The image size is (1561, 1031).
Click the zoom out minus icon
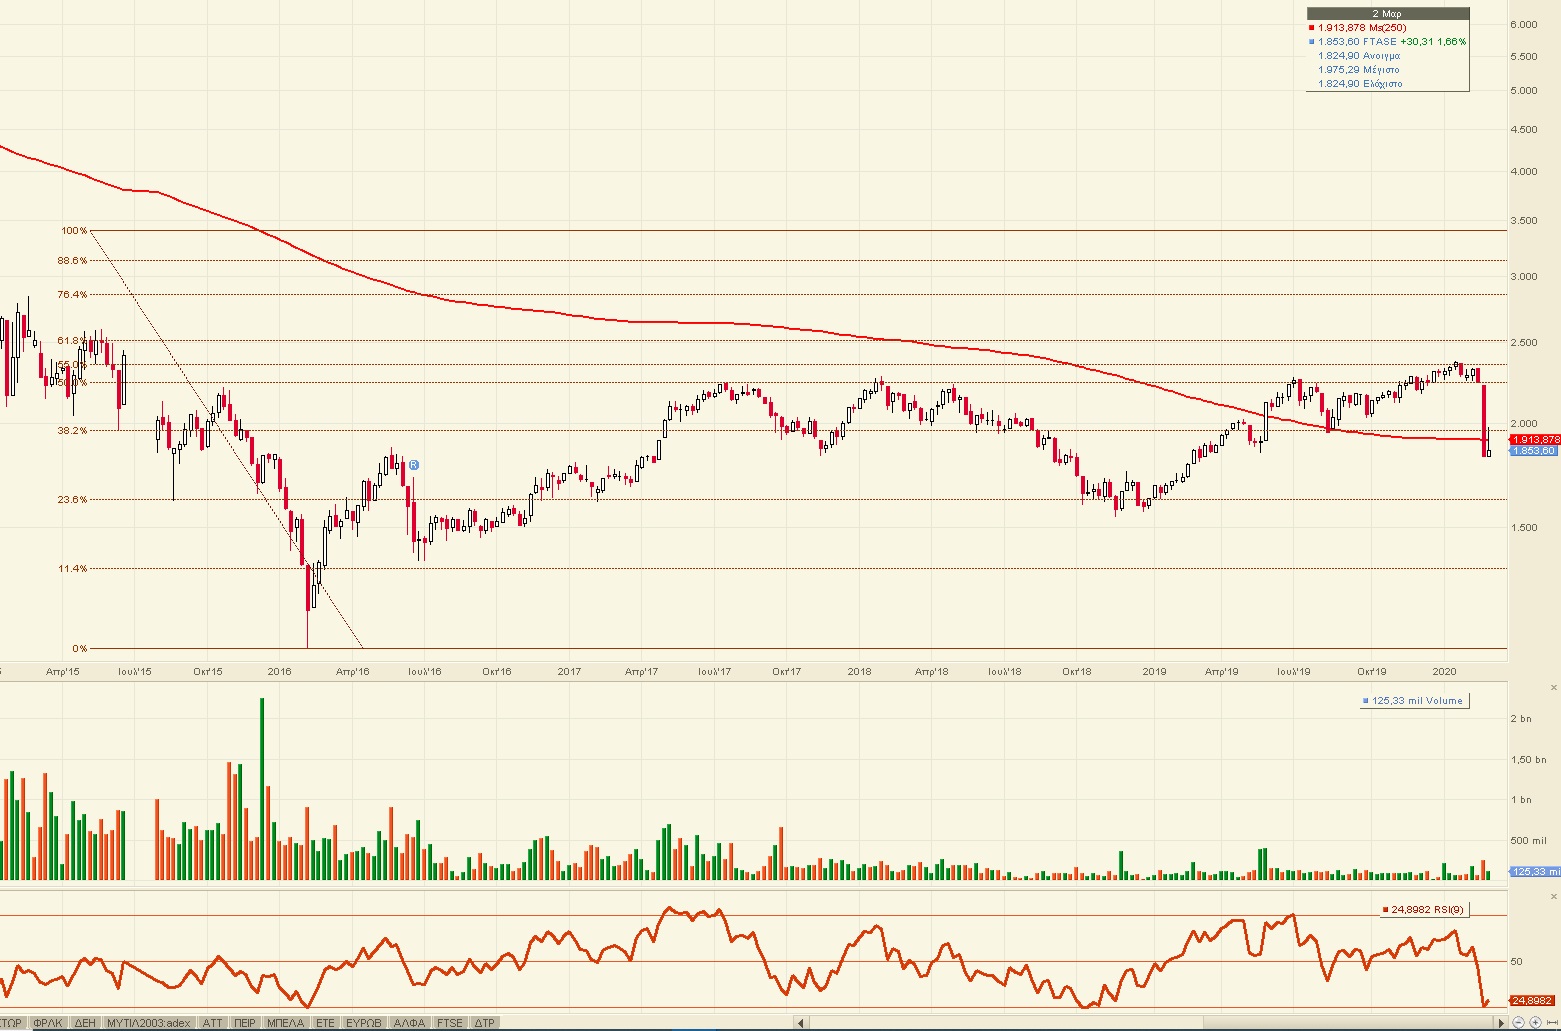pos(1519,1022)
